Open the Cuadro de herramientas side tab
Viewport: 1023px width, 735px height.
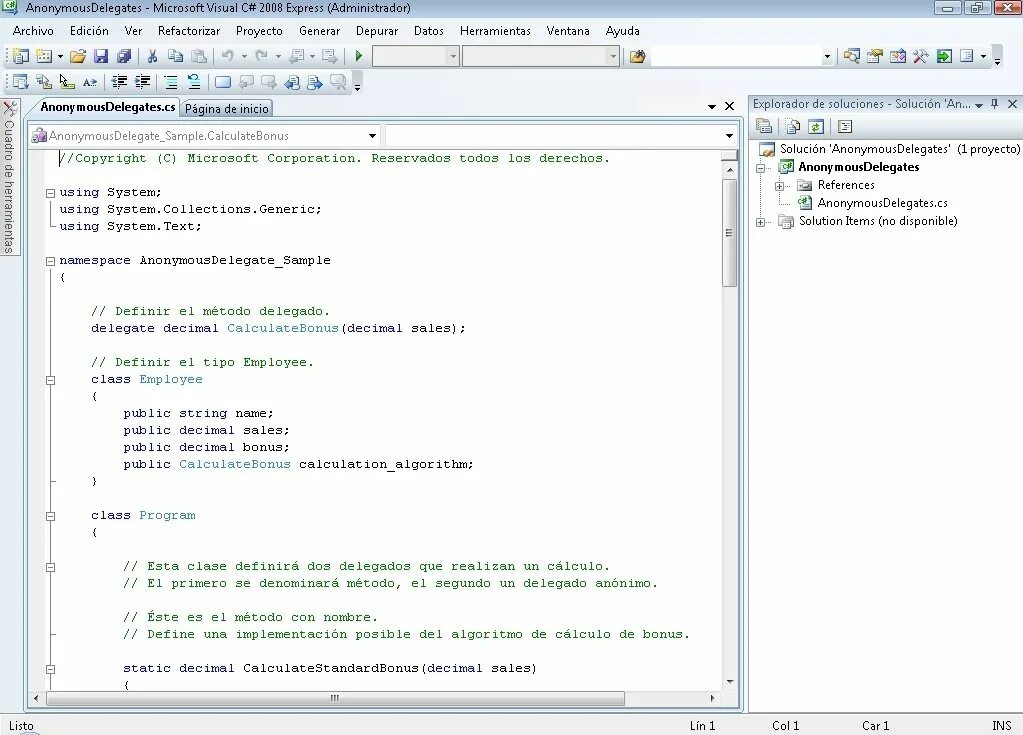click(x=9, y=178)
